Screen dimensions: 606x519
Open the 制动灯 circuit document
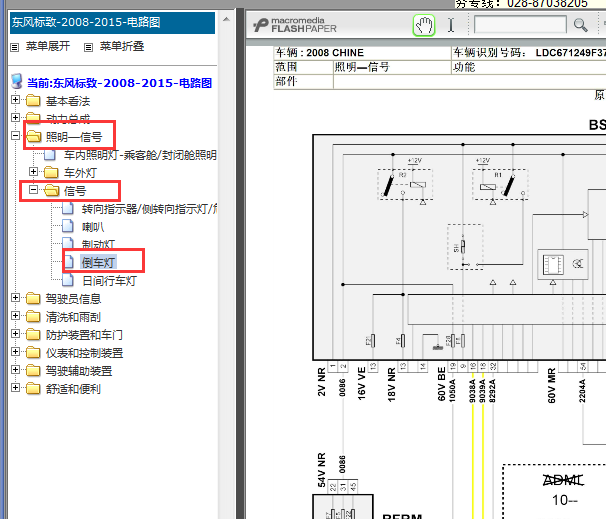click(98, 245)
